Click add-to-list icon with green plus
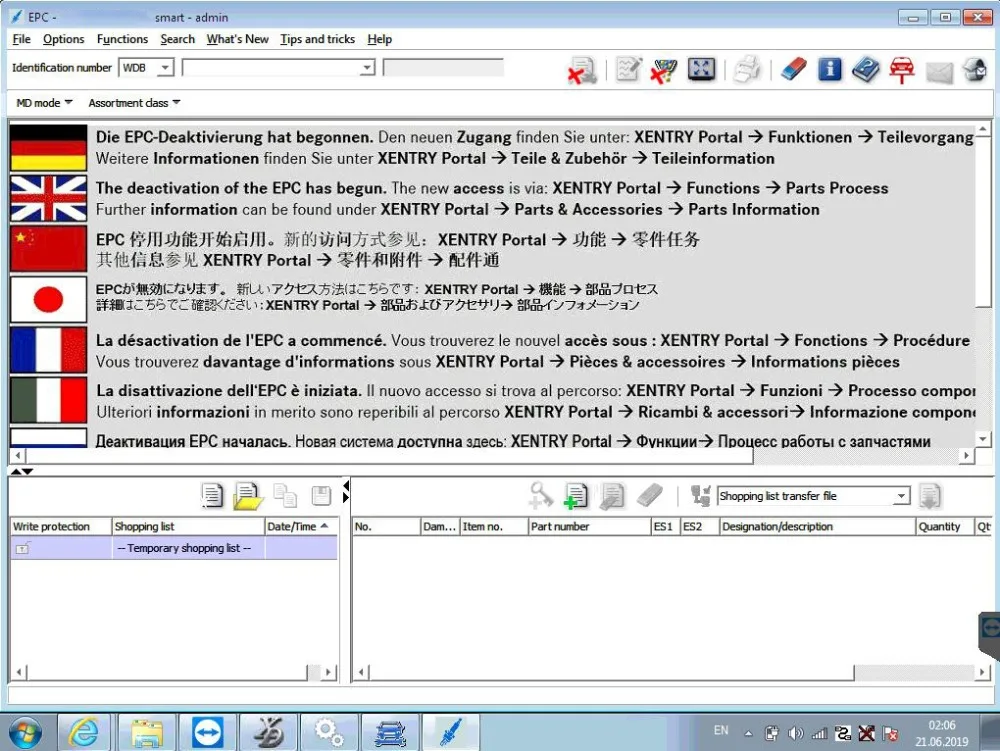This screenshot has width=1000, height=751. (x=576, y=496)
